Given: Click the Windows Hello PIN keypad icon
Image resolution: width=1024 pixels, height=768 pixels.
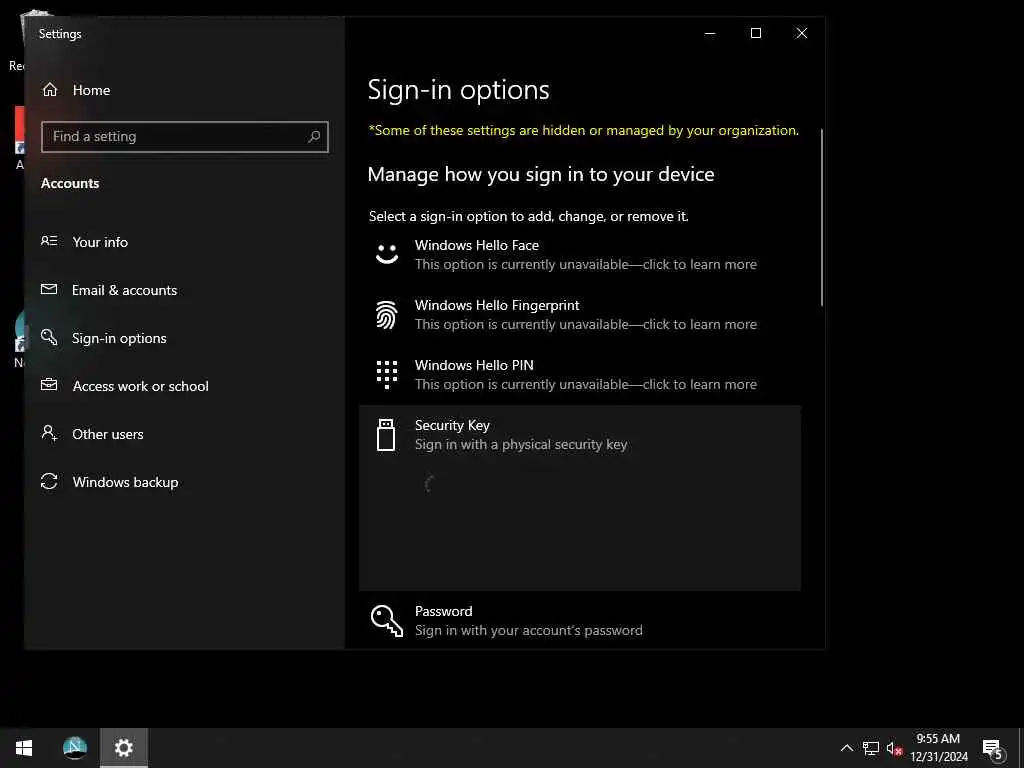Looking at the screenshot, I should (x=387, y=374).
